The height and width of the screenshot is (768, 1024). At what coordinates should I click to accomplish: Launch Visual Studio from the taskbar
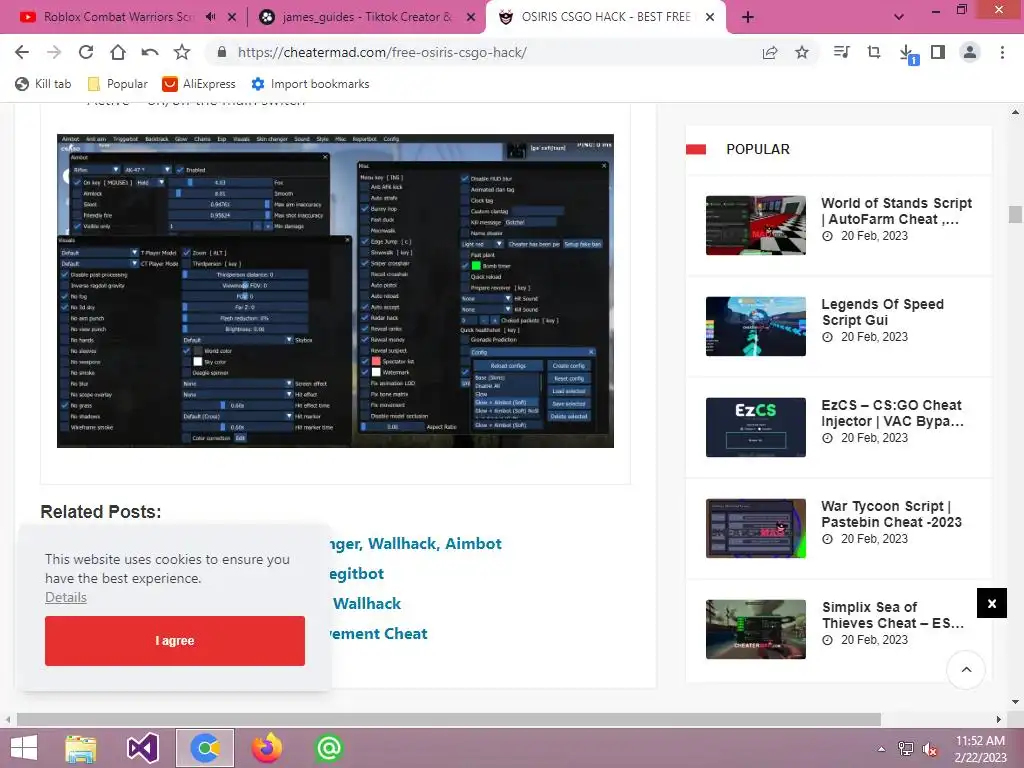pyautogui.click(x=142, y=748)
